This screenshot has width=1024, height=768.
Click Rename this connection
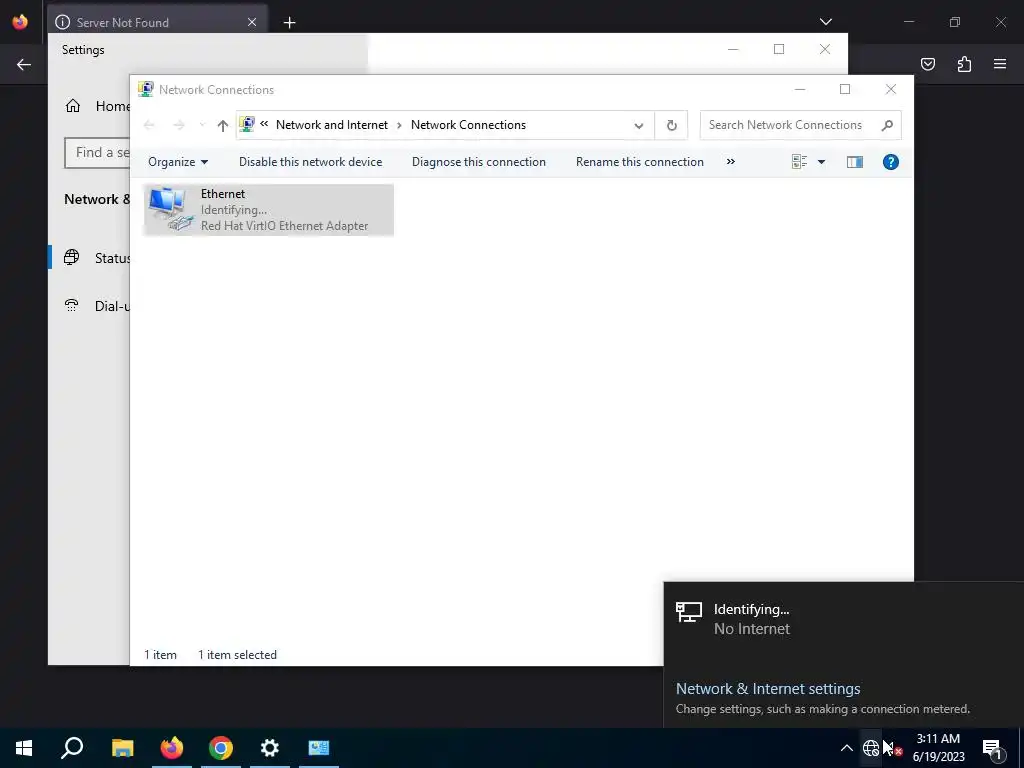click(x=639, y=162)
